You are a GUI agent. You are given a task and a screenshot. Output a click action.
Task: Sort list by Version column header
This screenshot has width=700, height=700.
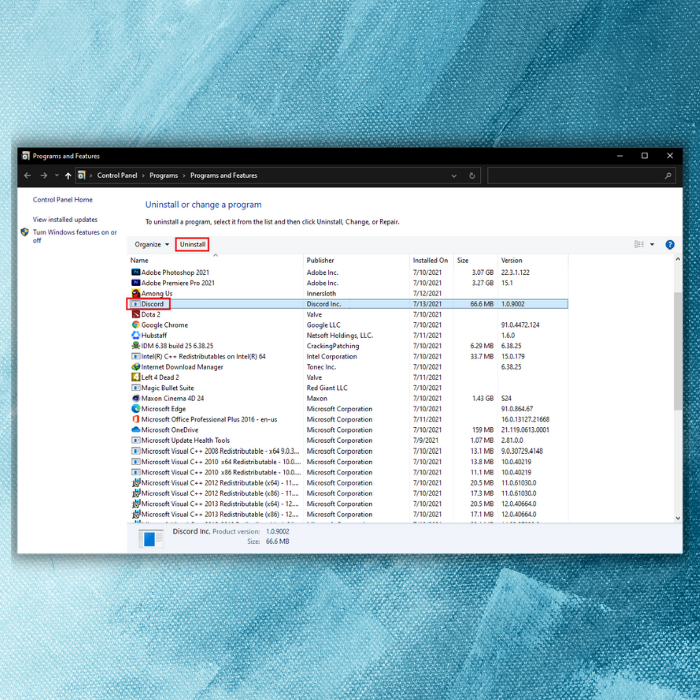click(533, 260)
